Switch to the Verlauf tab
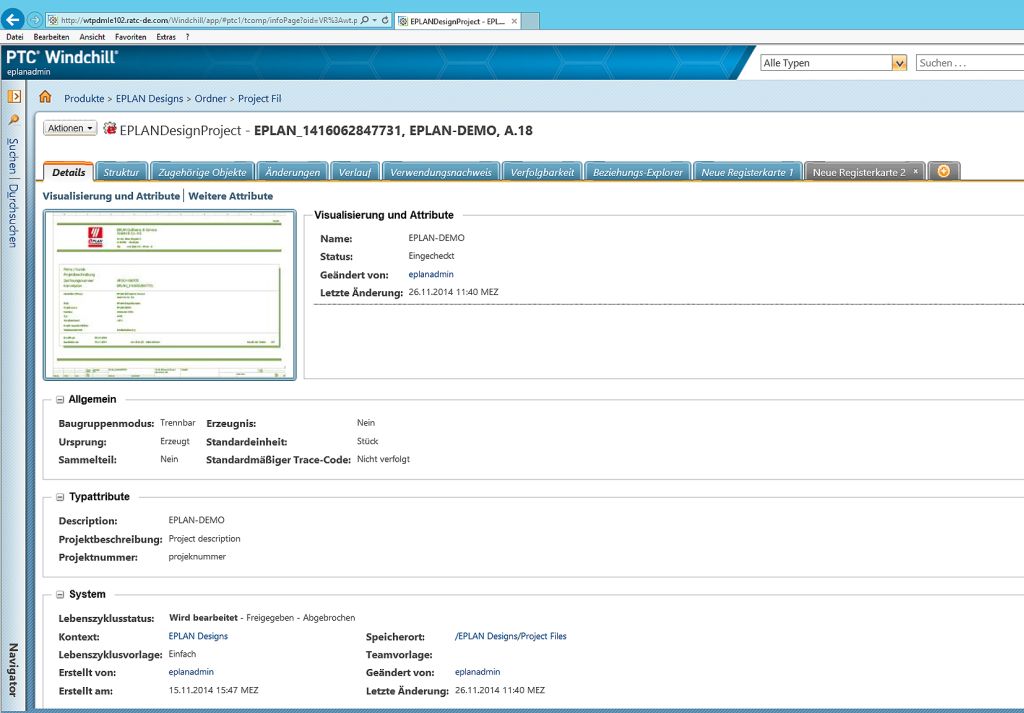The width and height of the screenshot is (1024, 713). (355, 172)
